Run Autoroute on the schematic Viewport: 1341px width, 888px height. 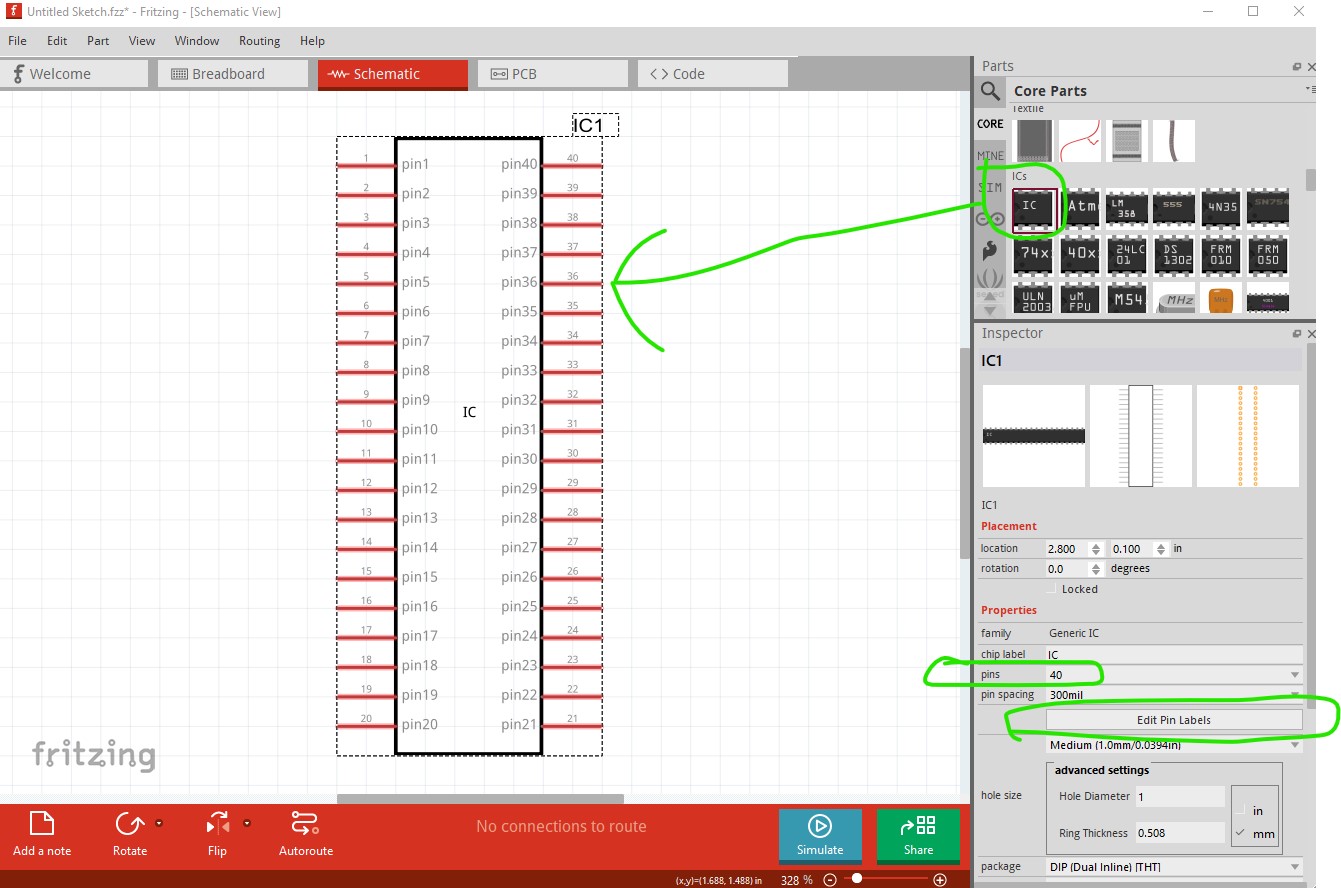[x=305, y=834]
